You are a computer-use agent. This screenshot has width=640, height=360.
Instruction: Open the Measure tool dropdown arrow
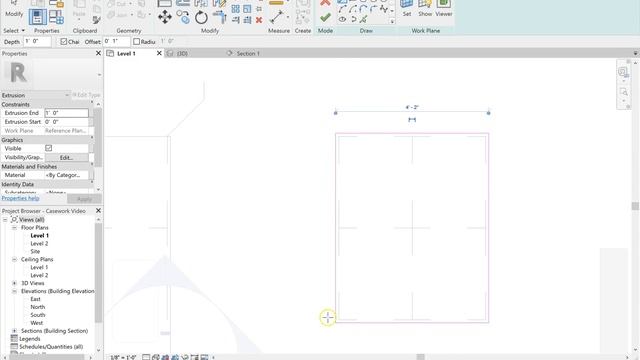point(288,17)
